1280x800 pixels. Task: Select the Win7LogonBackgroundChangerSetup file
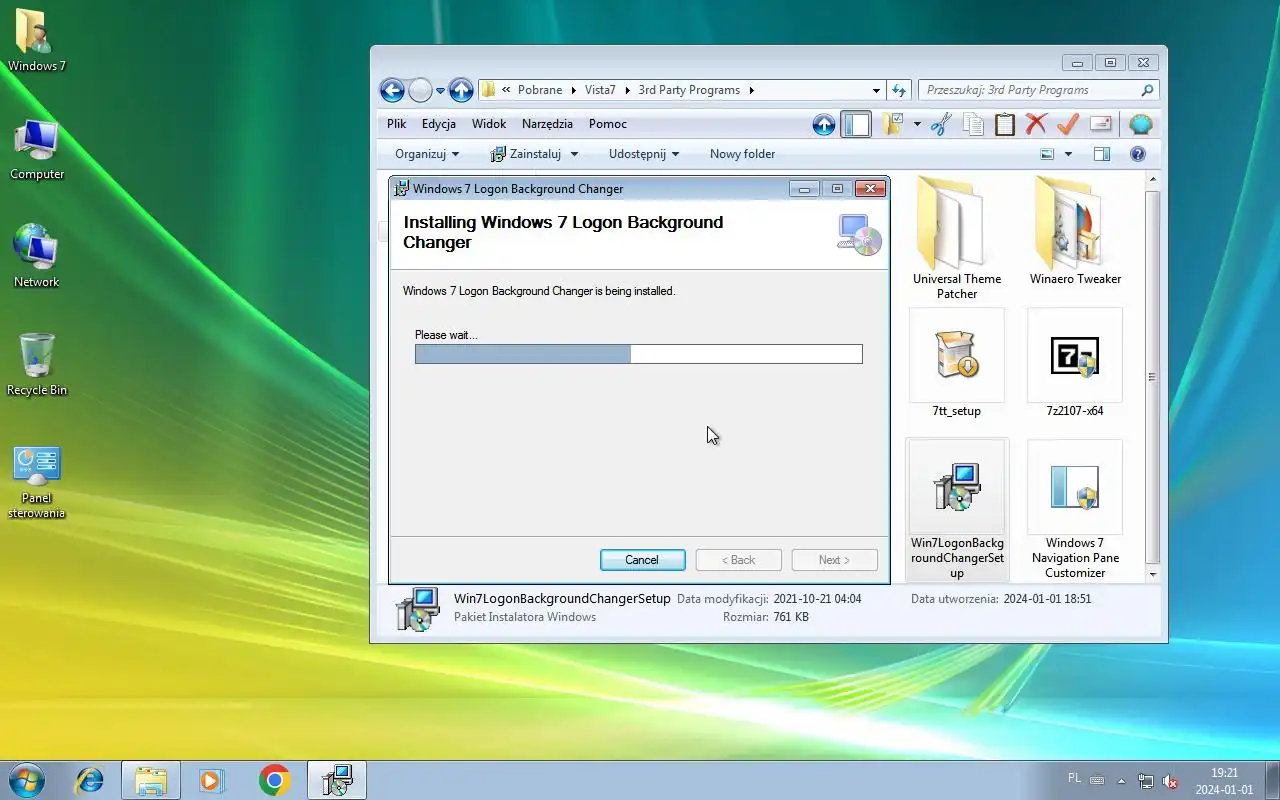[x=957, y=511]
